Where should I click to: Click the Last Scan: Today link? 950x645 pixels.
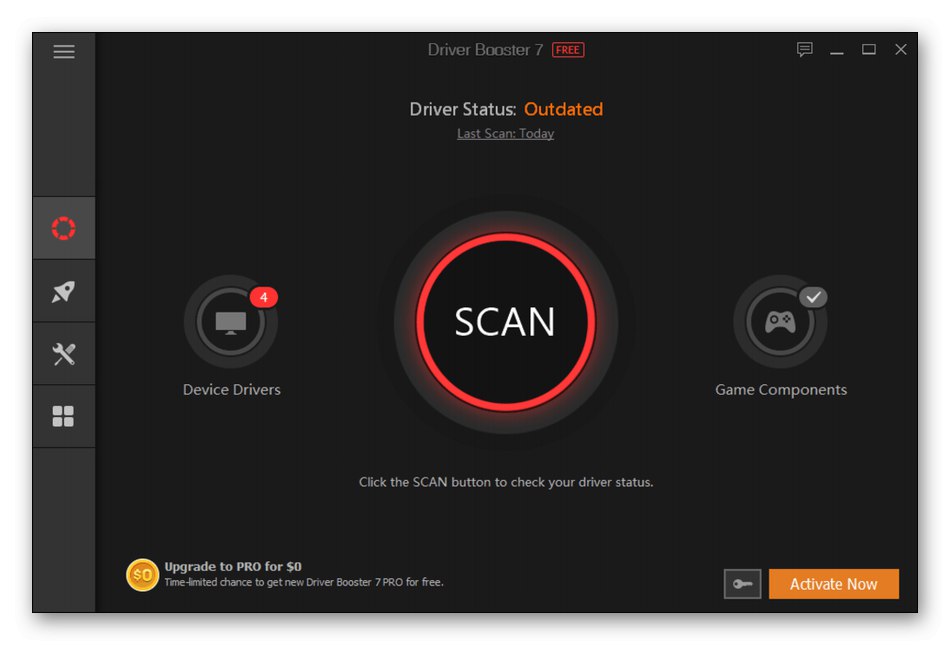click(x=505, y=133)
